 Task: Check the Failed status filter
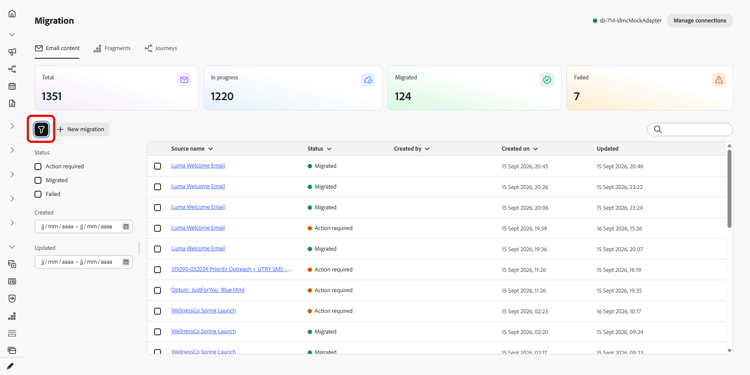38,194
